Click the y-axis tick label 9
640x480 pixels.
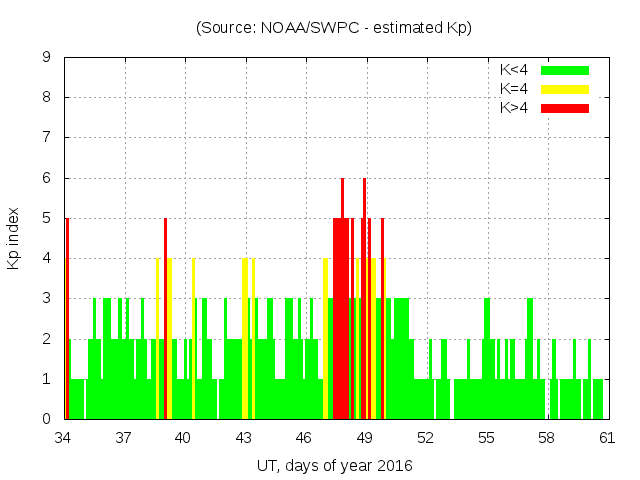coord(47,58)
